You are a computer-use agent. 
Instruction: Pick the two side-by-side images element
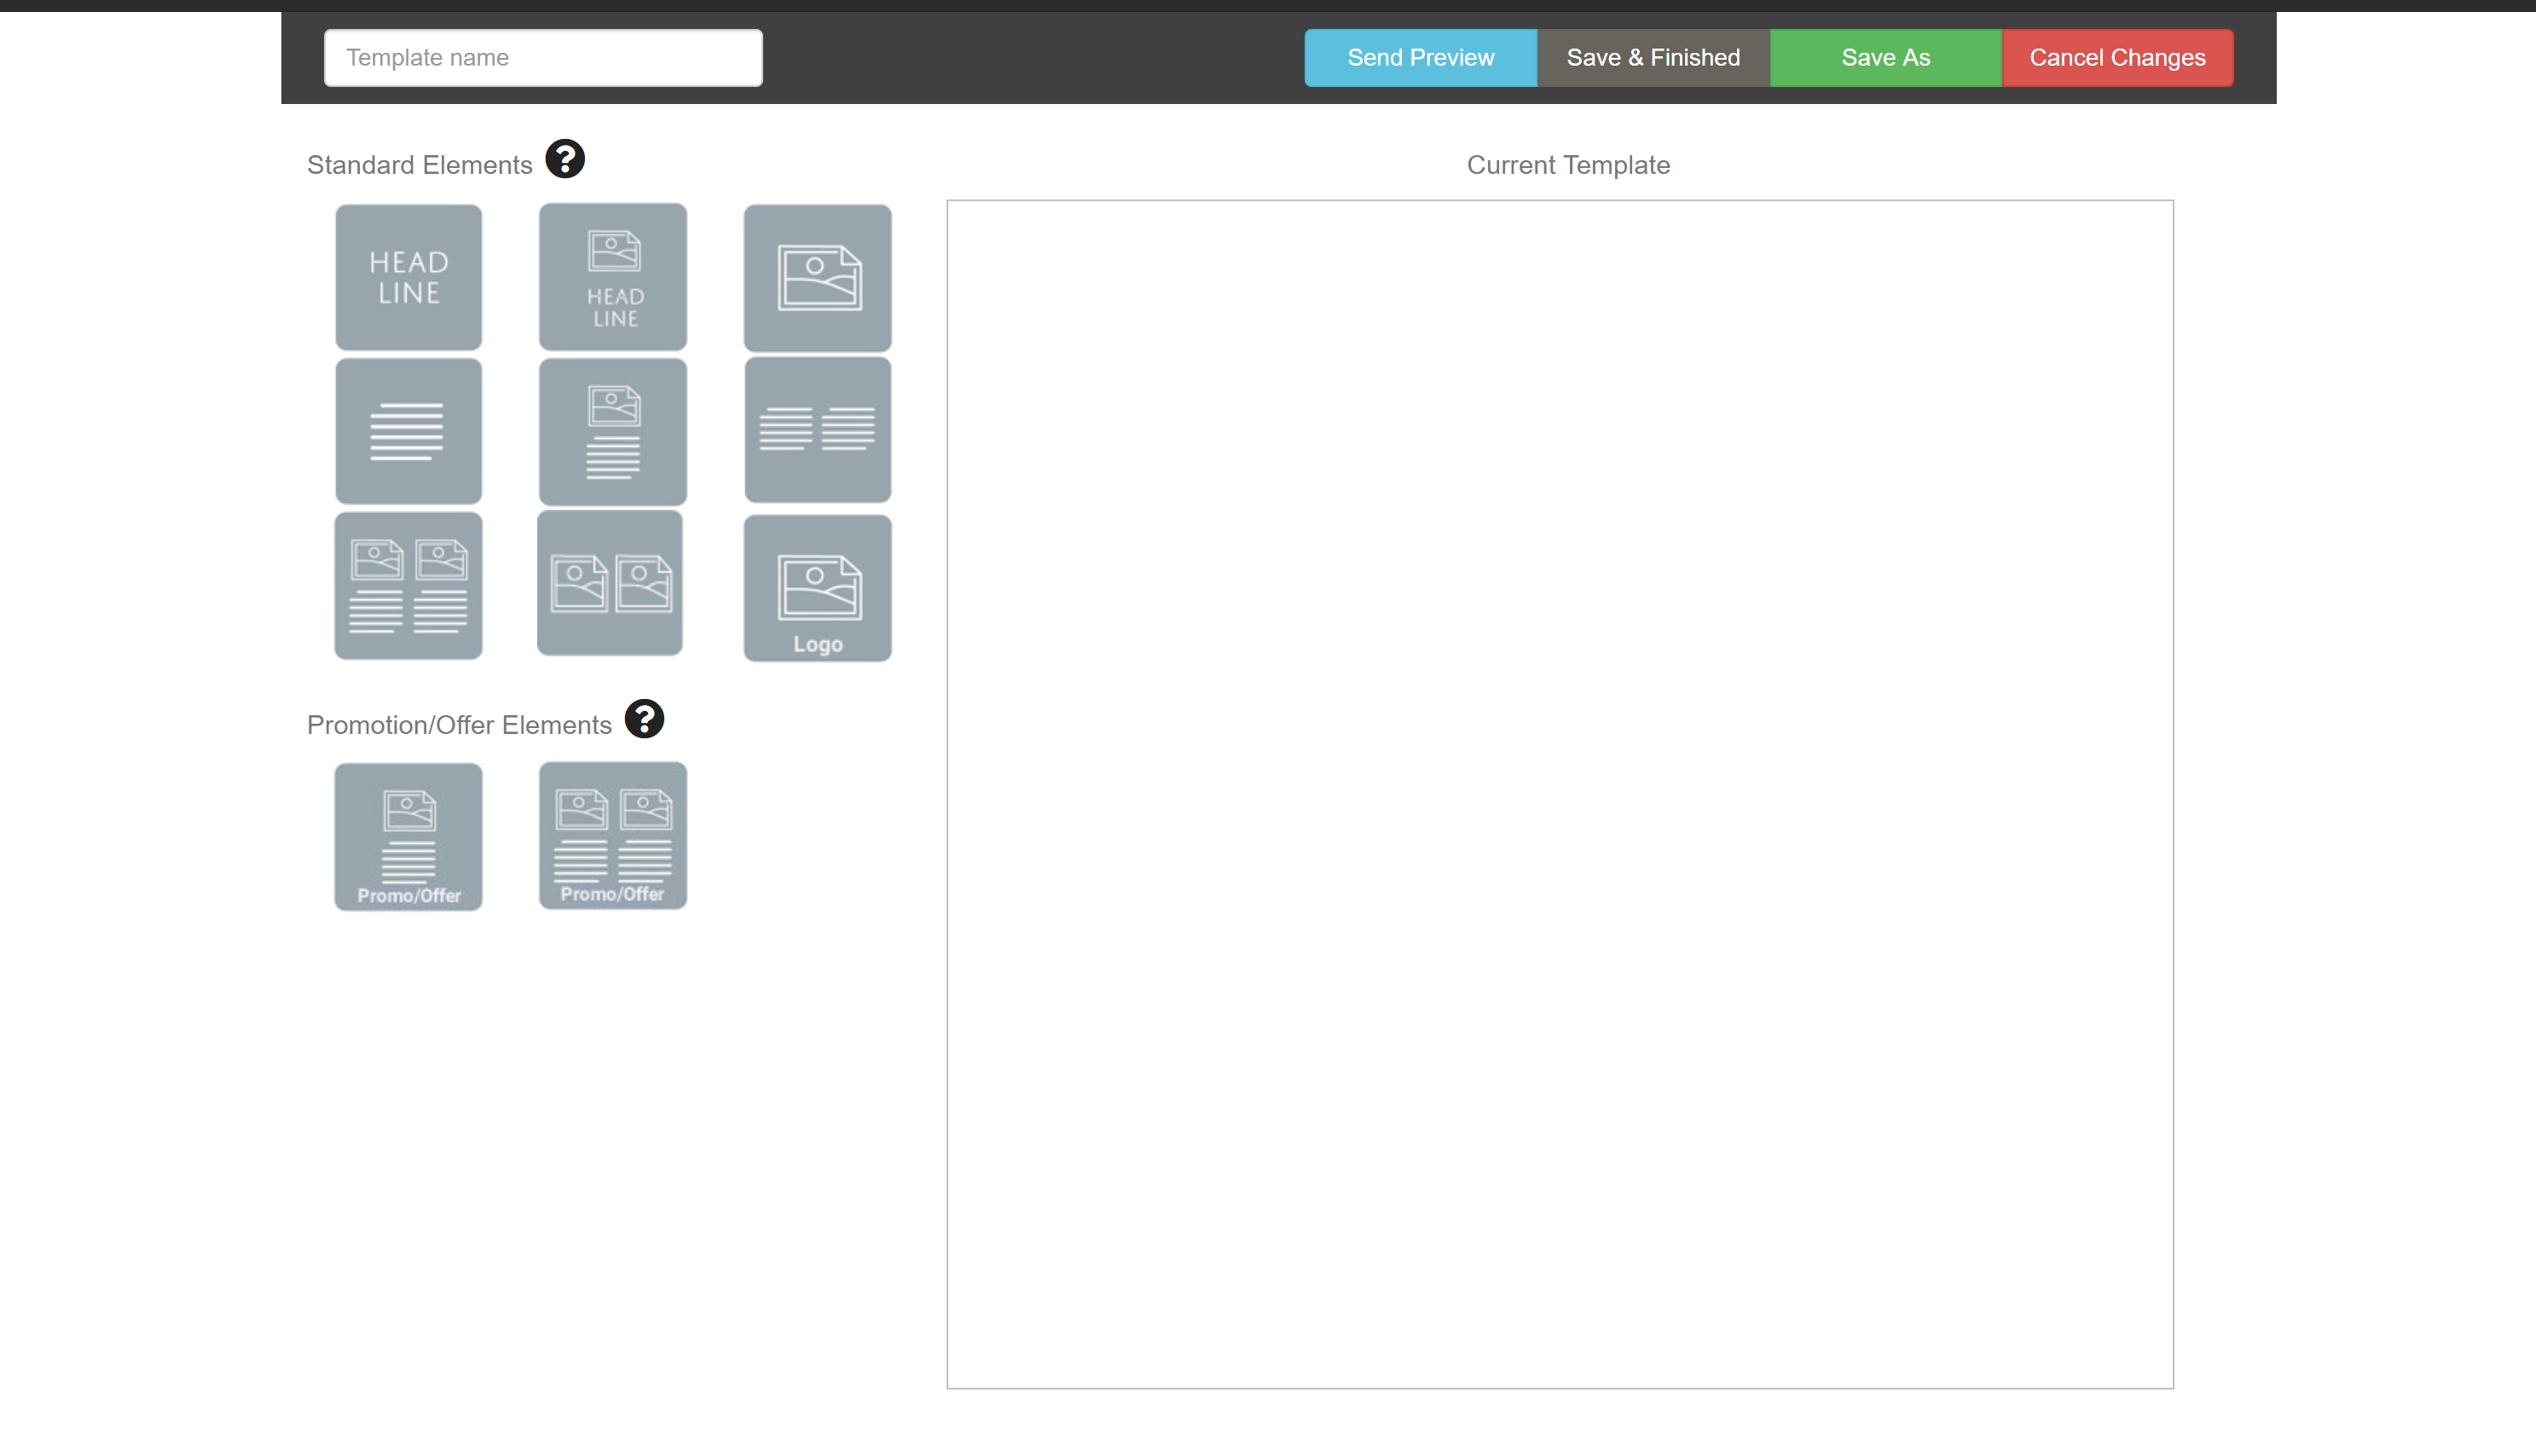[610, 583]
